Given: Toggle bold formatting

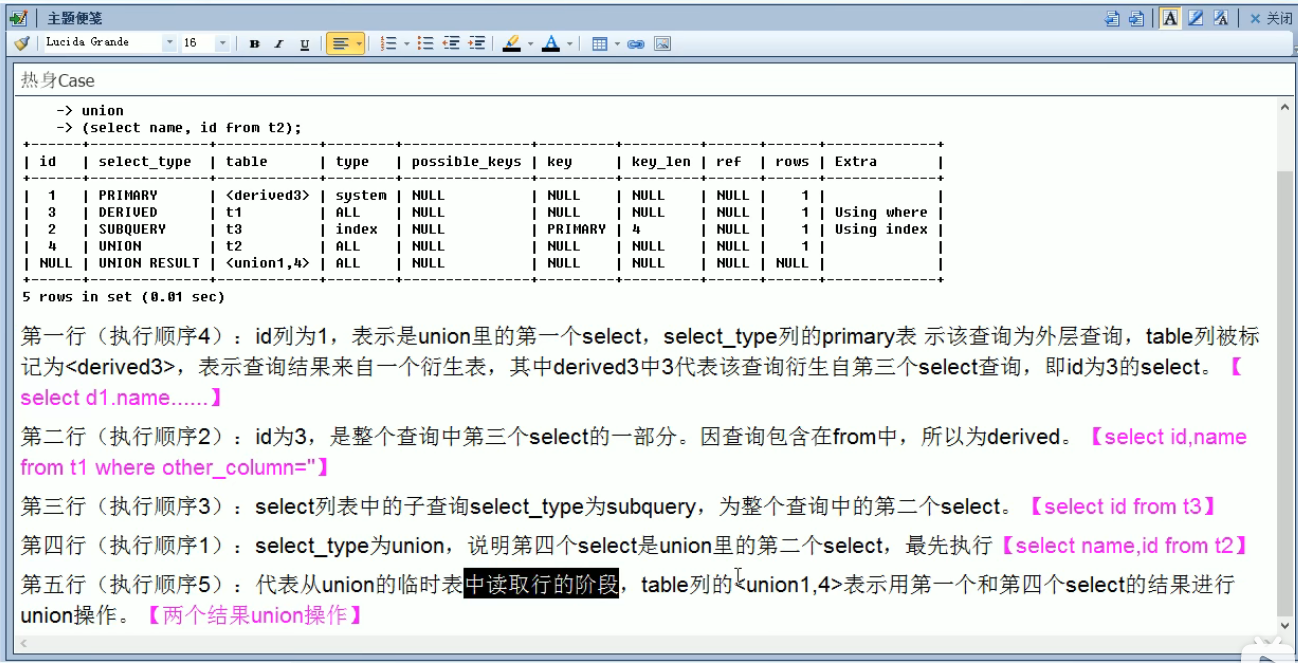Looking at the screenshot, I should (255, 43).
